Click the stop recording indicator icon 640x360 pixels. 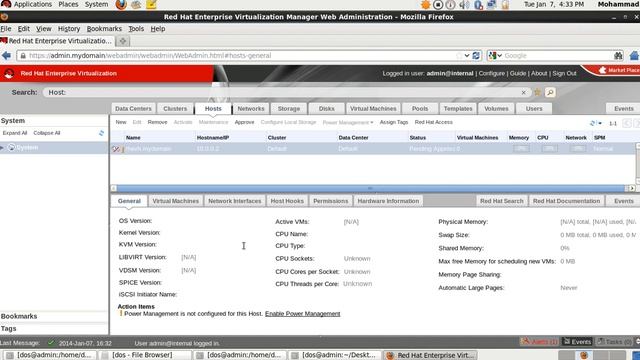438,4
